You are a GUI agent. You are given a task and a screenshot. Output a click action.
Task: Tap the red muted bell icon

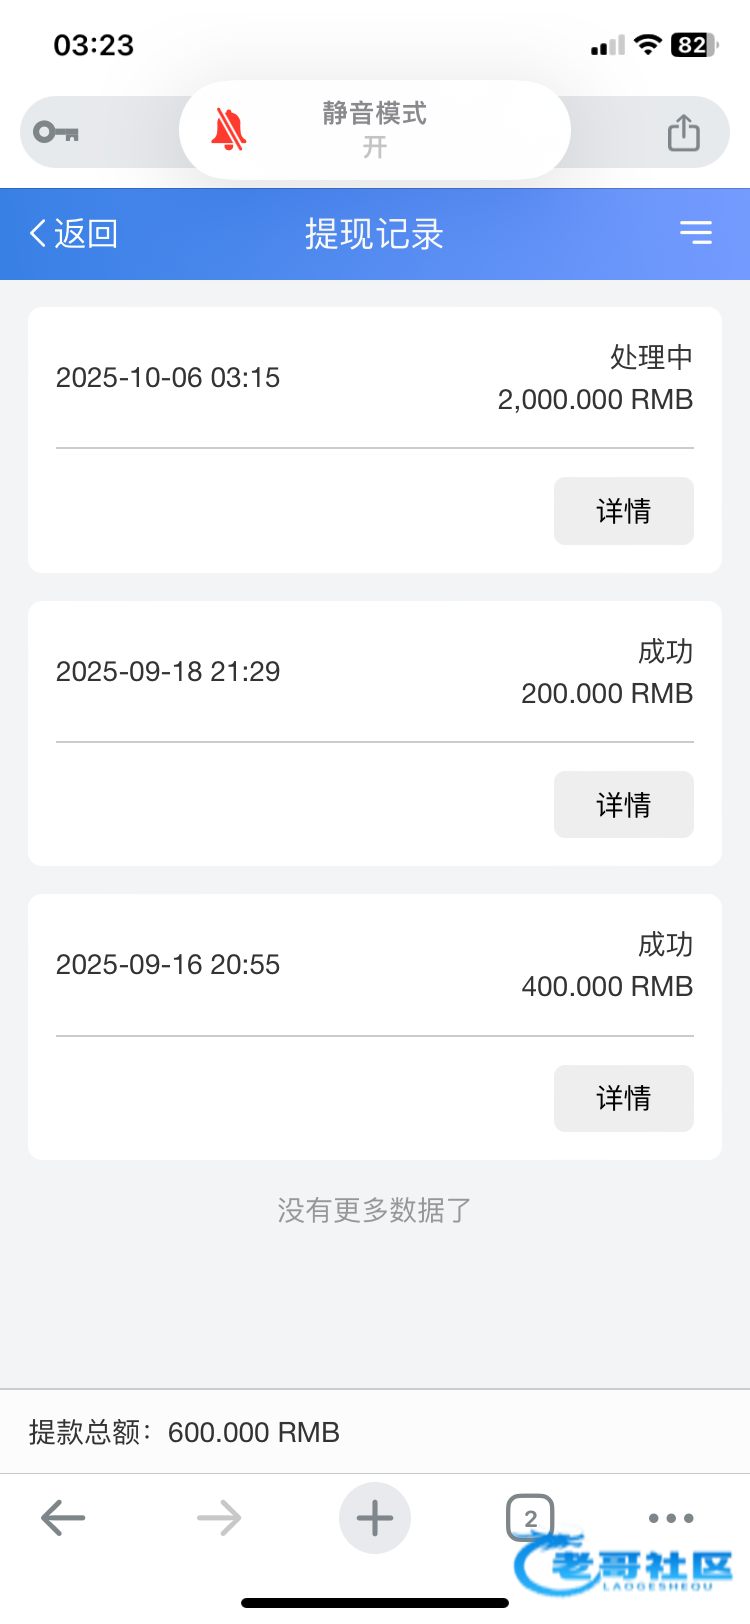(x=229, y=131)
